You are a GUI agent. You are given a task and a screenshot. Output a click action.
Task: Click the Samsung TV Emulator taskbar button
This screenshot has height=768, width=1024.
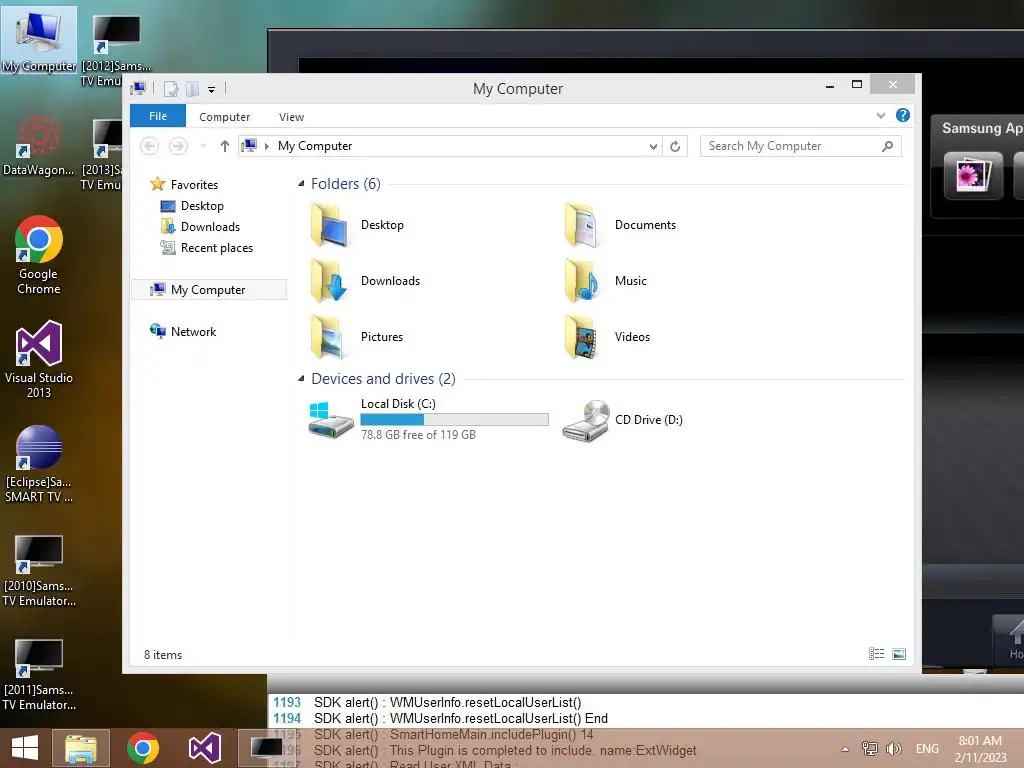click(267, 748)
